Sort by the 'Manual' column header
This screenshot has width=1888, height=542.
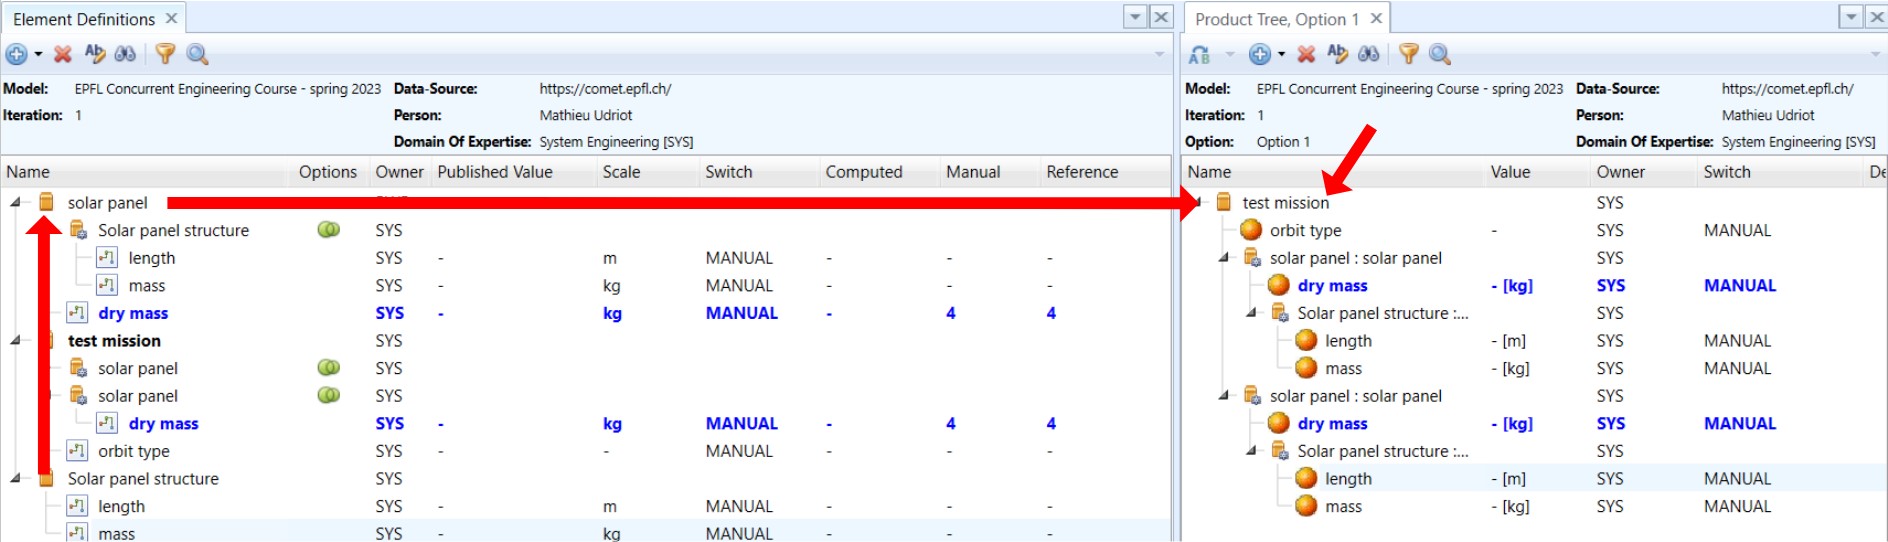[x=973, y=172]
